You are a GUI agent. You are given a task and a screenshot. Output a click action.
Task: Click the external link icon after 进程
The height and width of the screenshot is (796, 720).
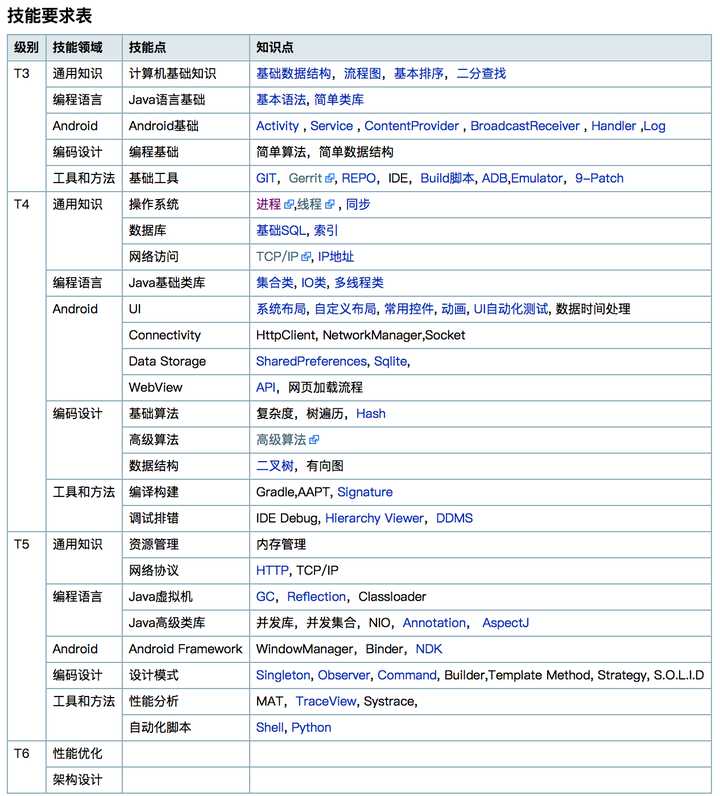tap(289, 205)
